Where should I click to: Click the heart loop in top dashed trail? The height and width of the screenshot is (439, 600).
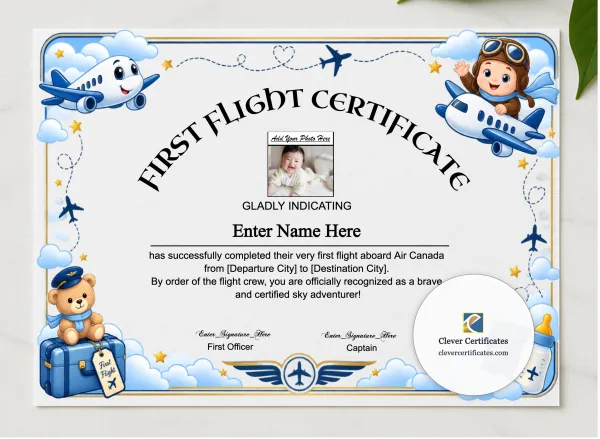(x=284, y=54)
